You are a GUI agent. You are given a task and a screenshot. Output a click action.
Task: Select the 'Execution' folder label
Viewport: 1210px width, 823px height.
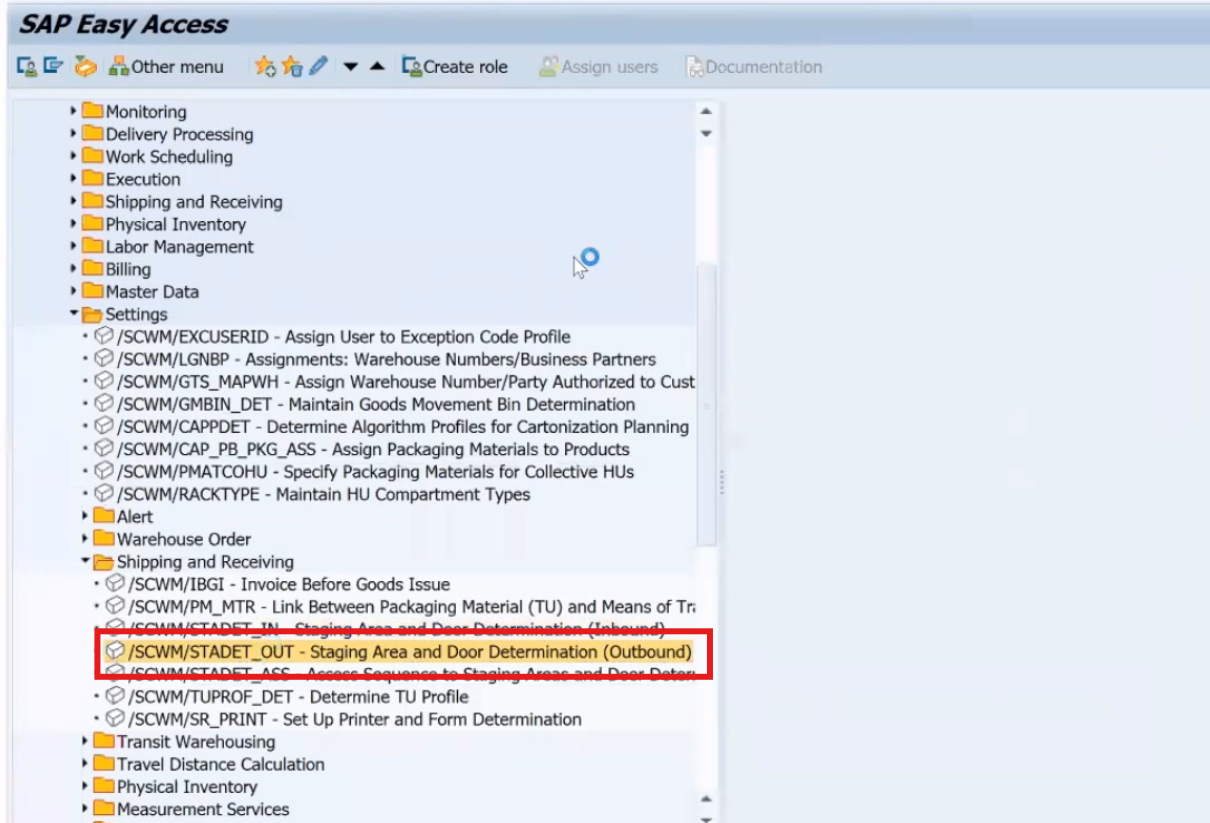pos(143,179)
